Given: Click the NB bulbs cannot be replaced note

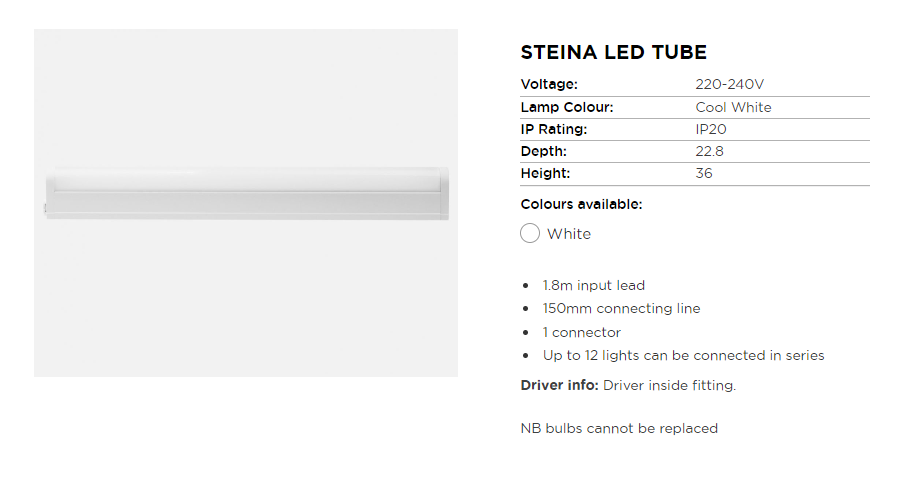Looking at the screenshot, I should [619, 428].
